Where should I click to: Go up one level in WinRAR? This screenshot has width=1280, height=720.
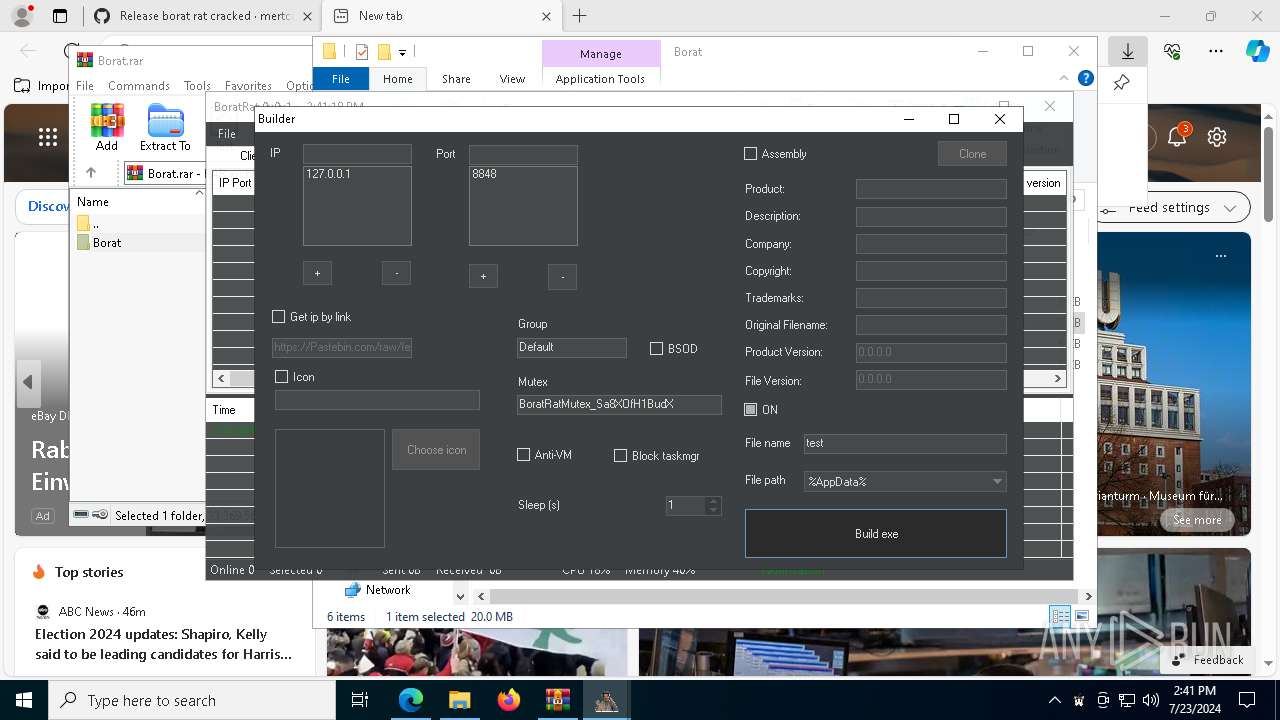91,172
